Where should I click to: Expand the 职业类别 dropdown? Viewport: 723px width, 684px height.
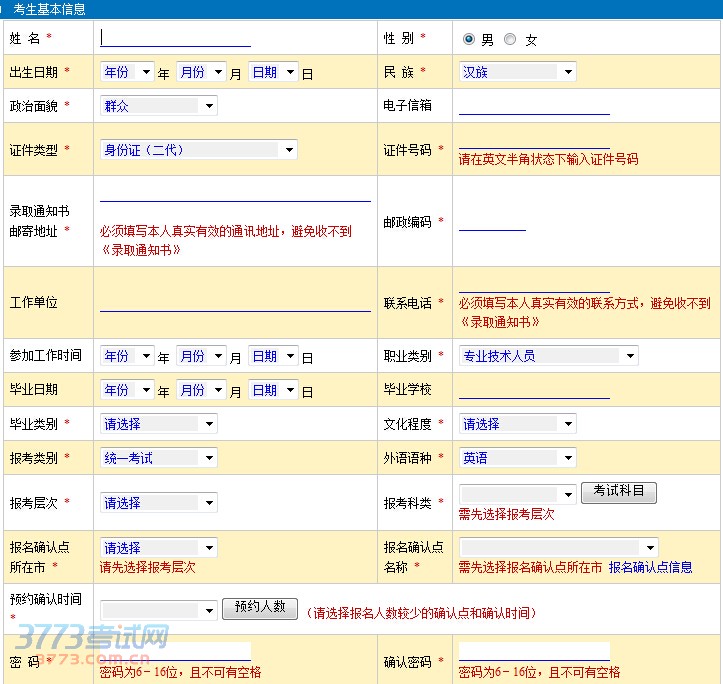pyautogui.click(x=548, y=355)
